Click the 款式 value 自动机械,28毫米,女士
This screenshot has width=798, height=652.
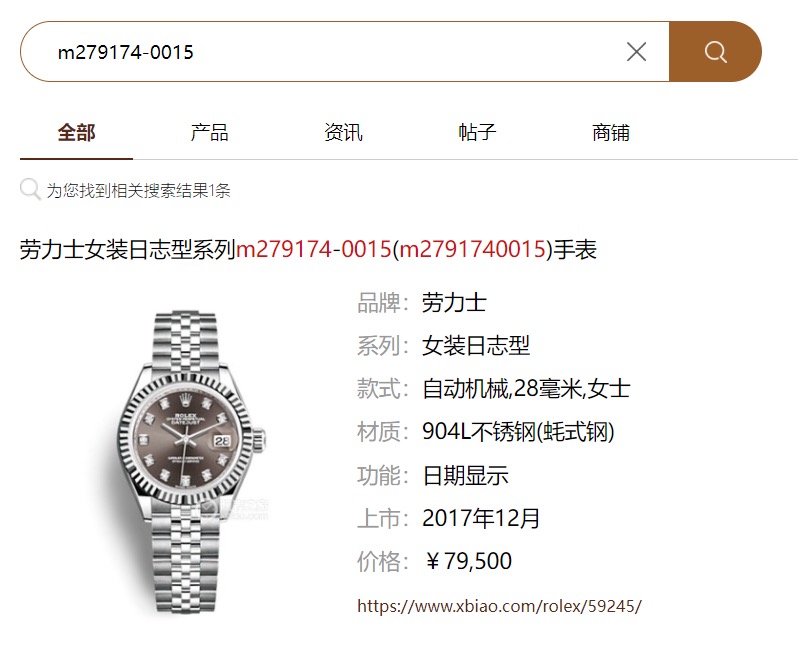(526, 389)
